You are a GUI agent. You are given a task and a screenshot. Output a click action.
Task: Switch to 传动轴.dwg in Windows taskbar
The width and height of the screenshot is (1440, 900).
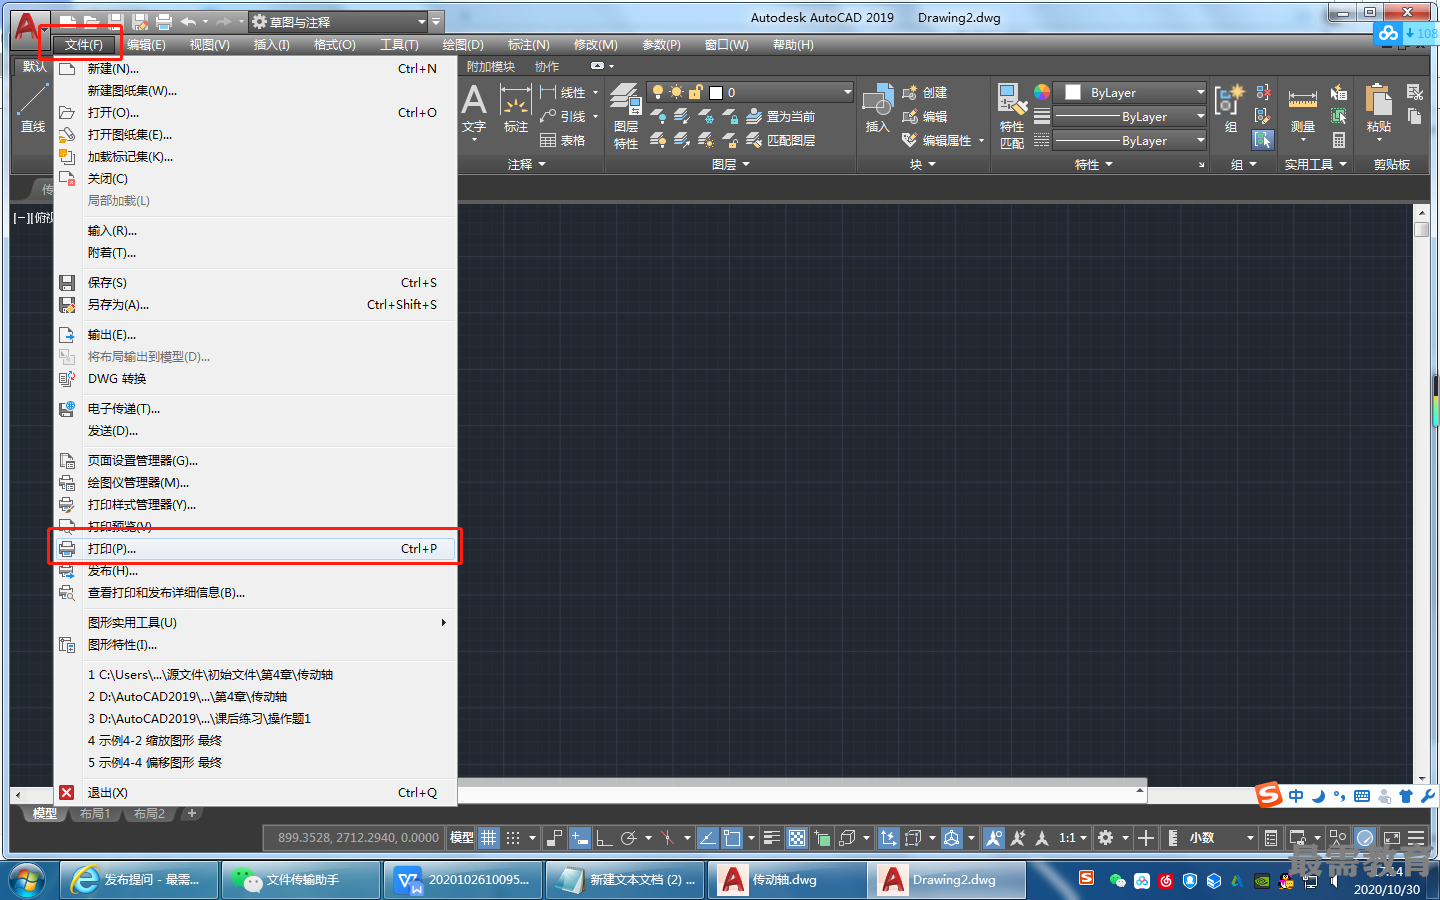point(788,880)
